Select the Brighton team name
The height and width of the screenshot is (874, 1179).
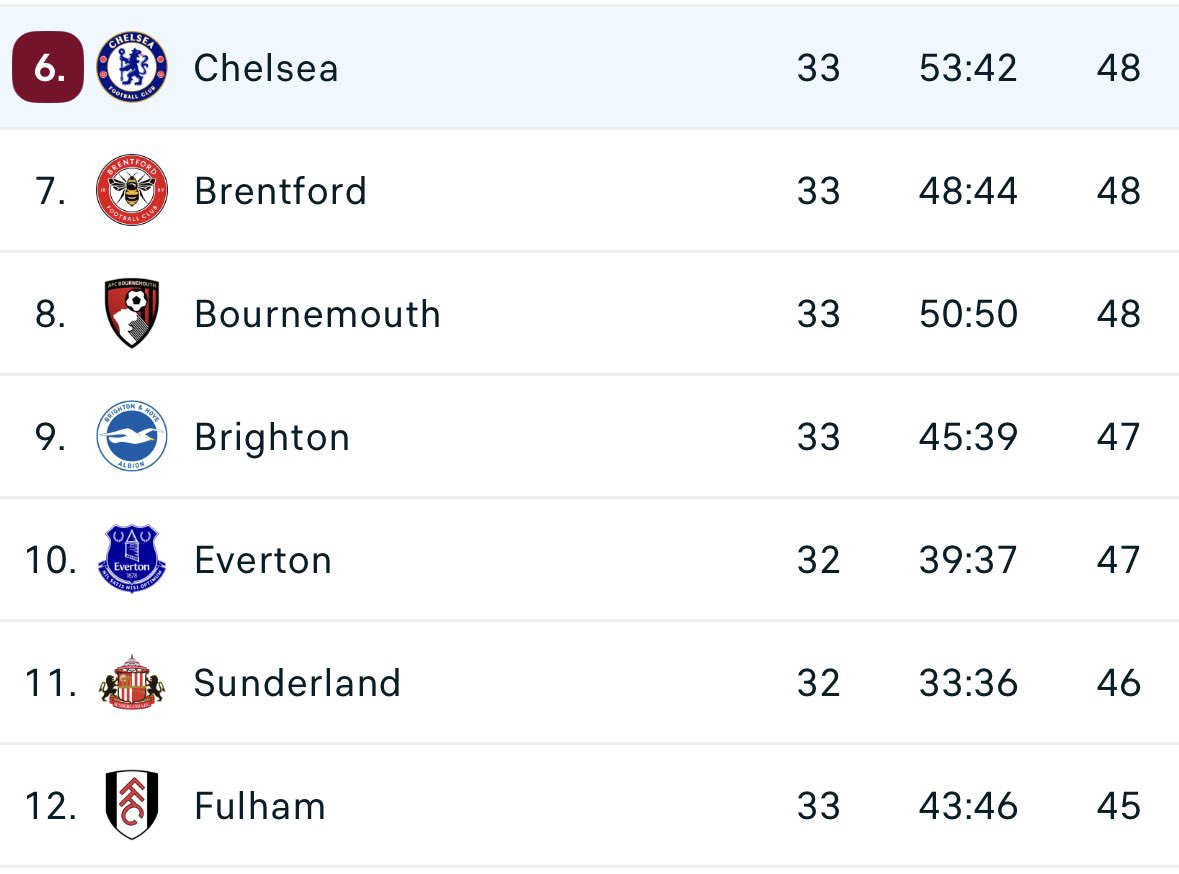point(272,437)
